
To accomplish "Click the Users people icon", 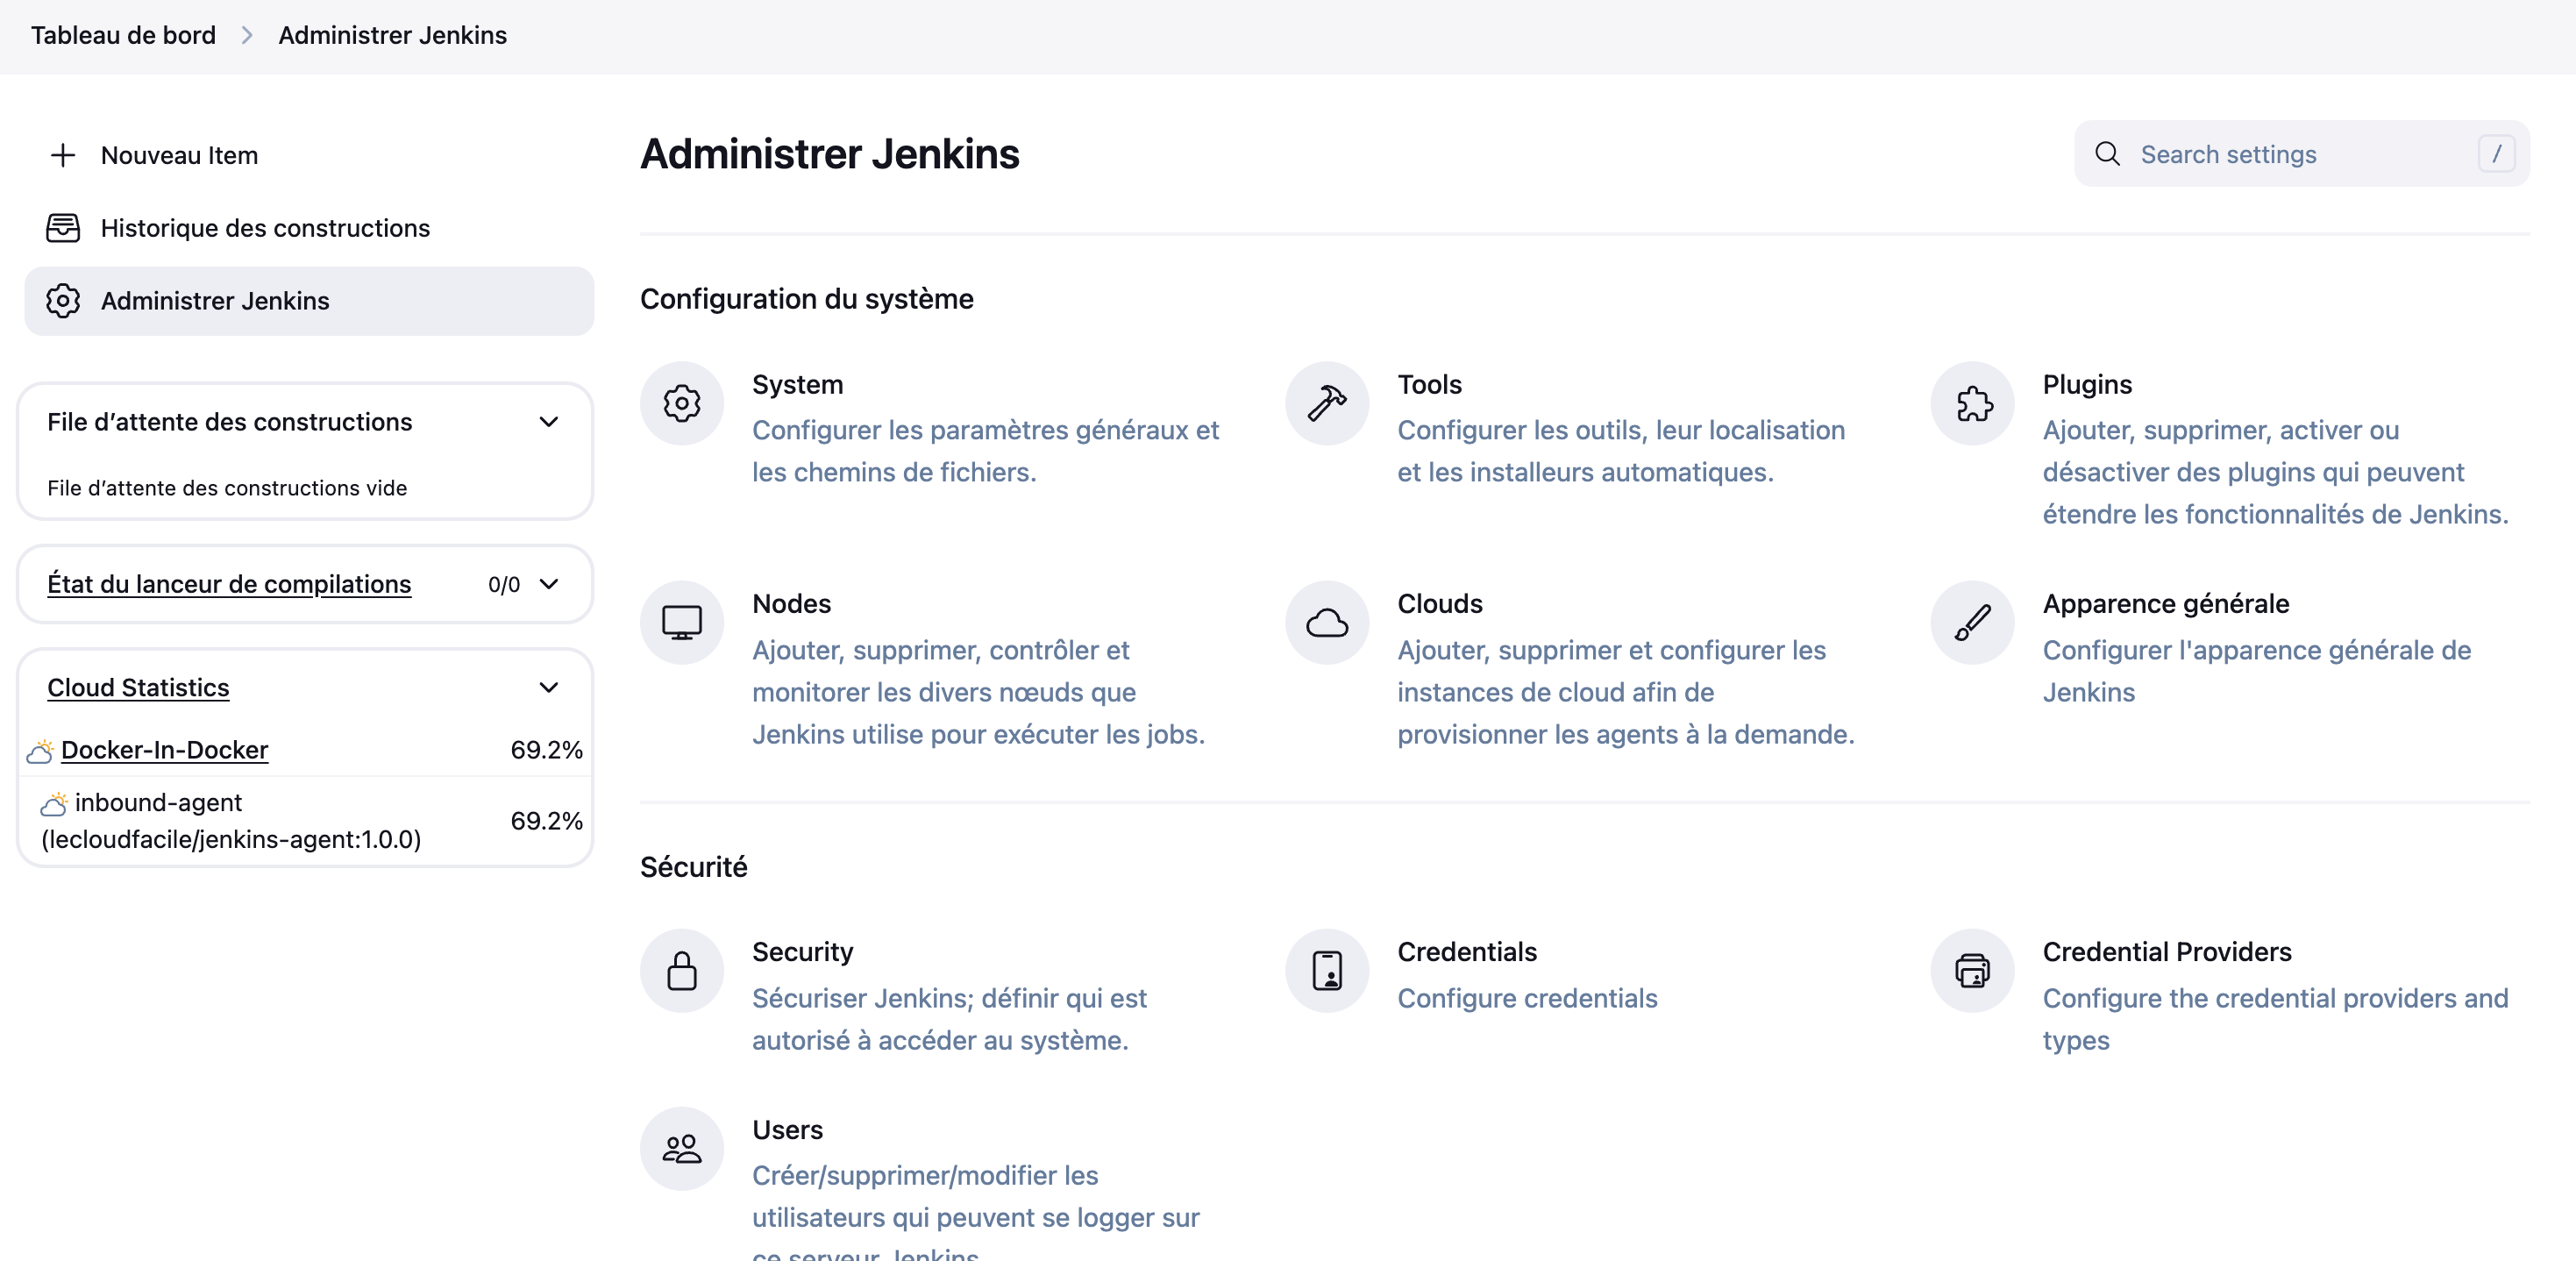I will point(681,1148).
